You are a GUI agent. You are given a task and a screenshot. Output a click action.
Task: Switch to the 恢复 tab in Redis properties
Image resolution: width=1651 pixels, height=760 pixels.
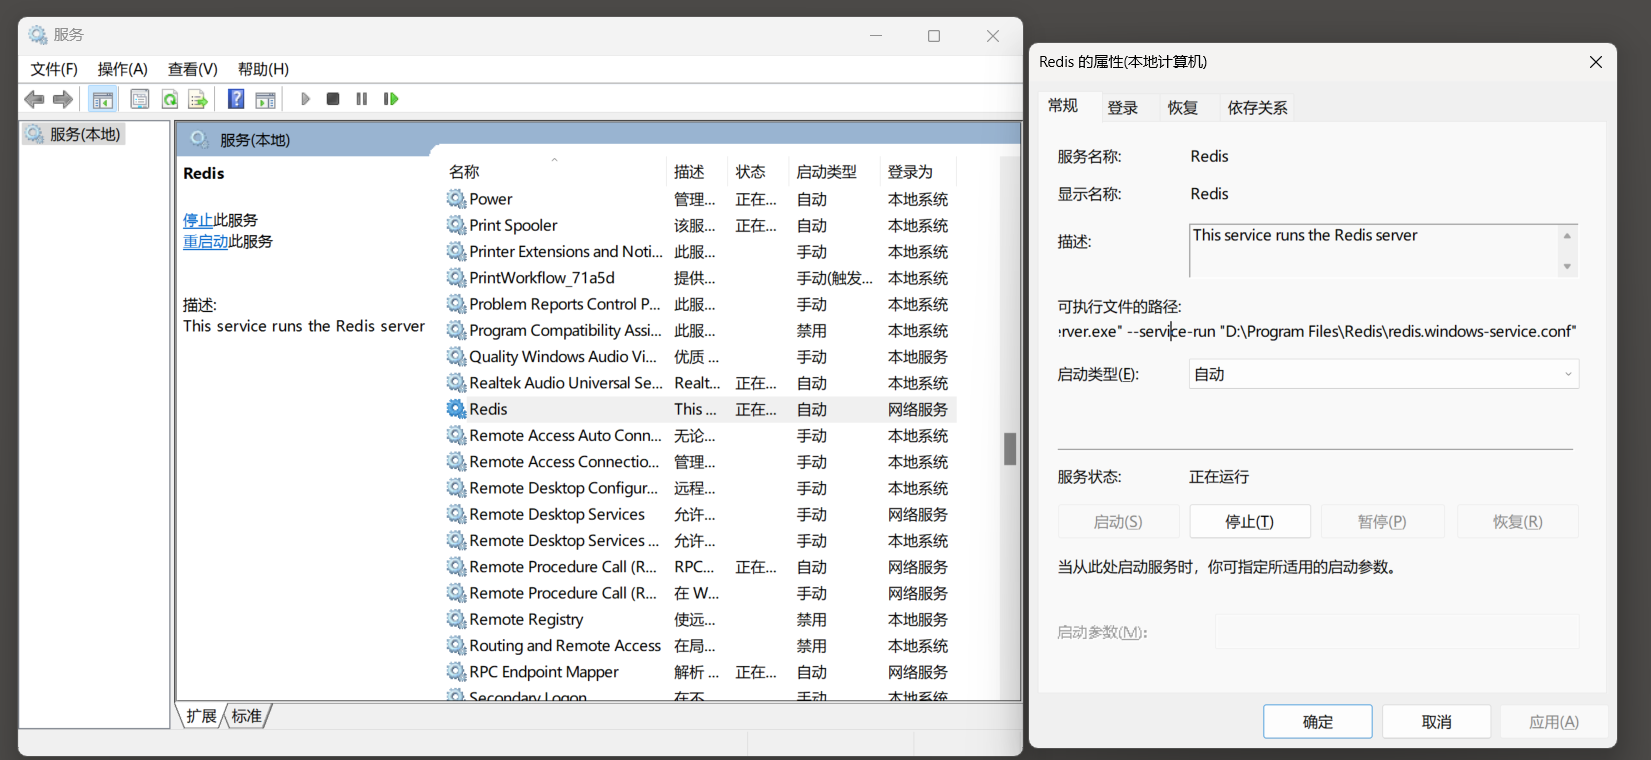[x=1183, y=108]
